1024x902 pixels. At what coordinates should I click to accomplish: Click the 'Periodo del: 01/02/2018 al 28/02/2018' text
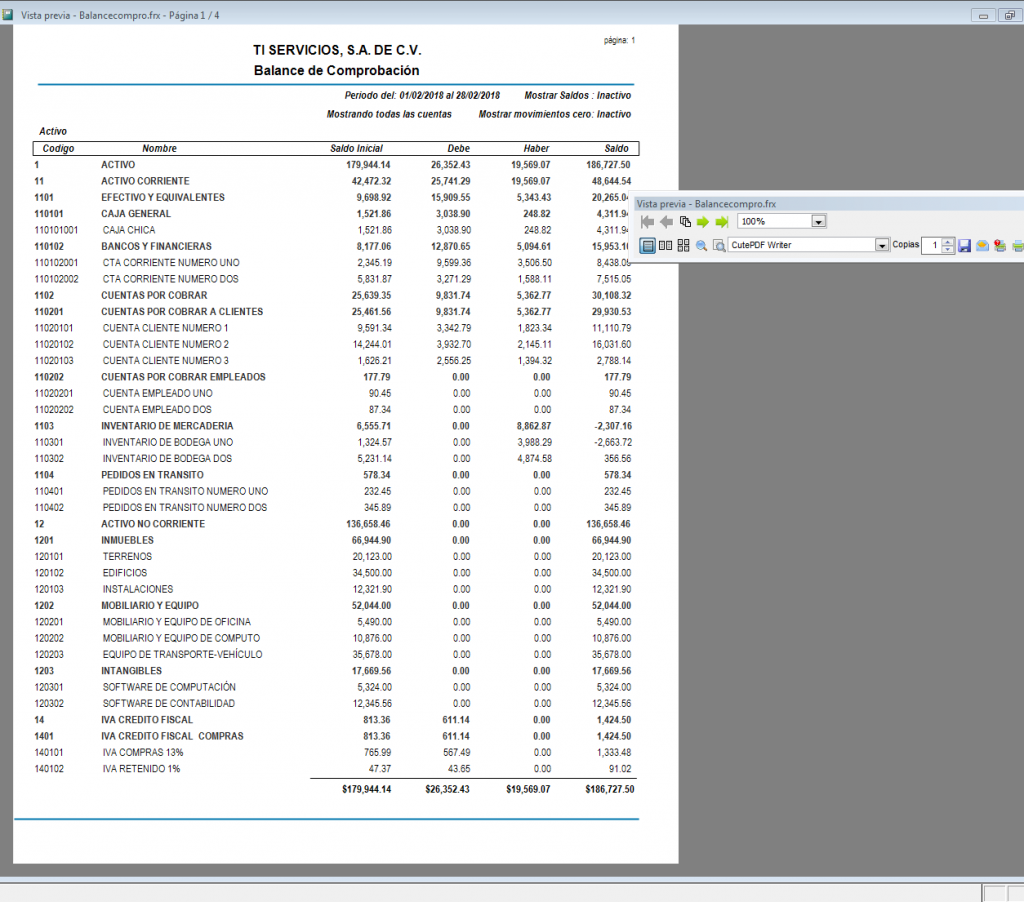[422, 95]
